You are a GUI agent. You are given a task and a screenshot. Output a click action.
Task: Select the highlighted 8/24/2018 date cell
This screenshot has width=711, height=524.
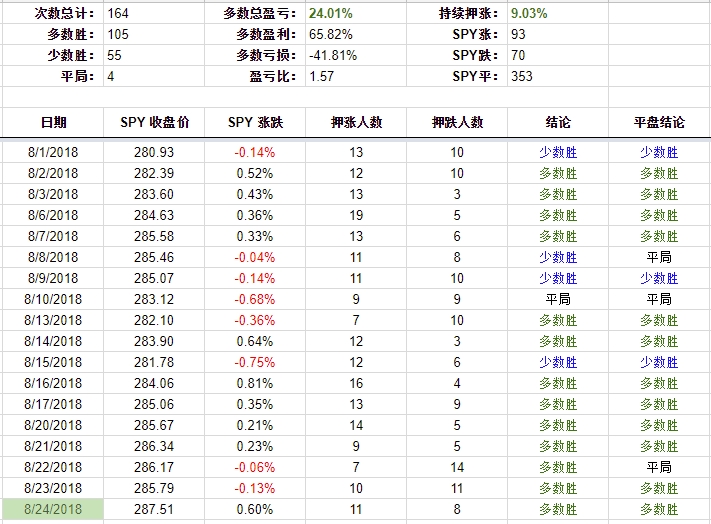53,509
